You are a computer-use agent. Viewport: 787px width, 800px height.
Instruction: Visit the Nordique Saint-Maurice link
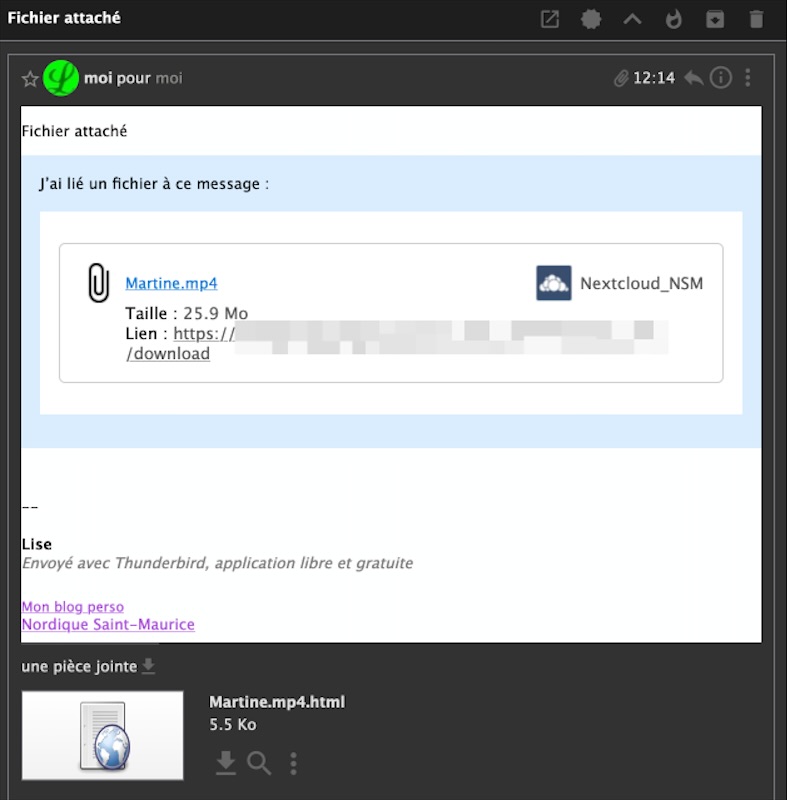tap(108, 625)
